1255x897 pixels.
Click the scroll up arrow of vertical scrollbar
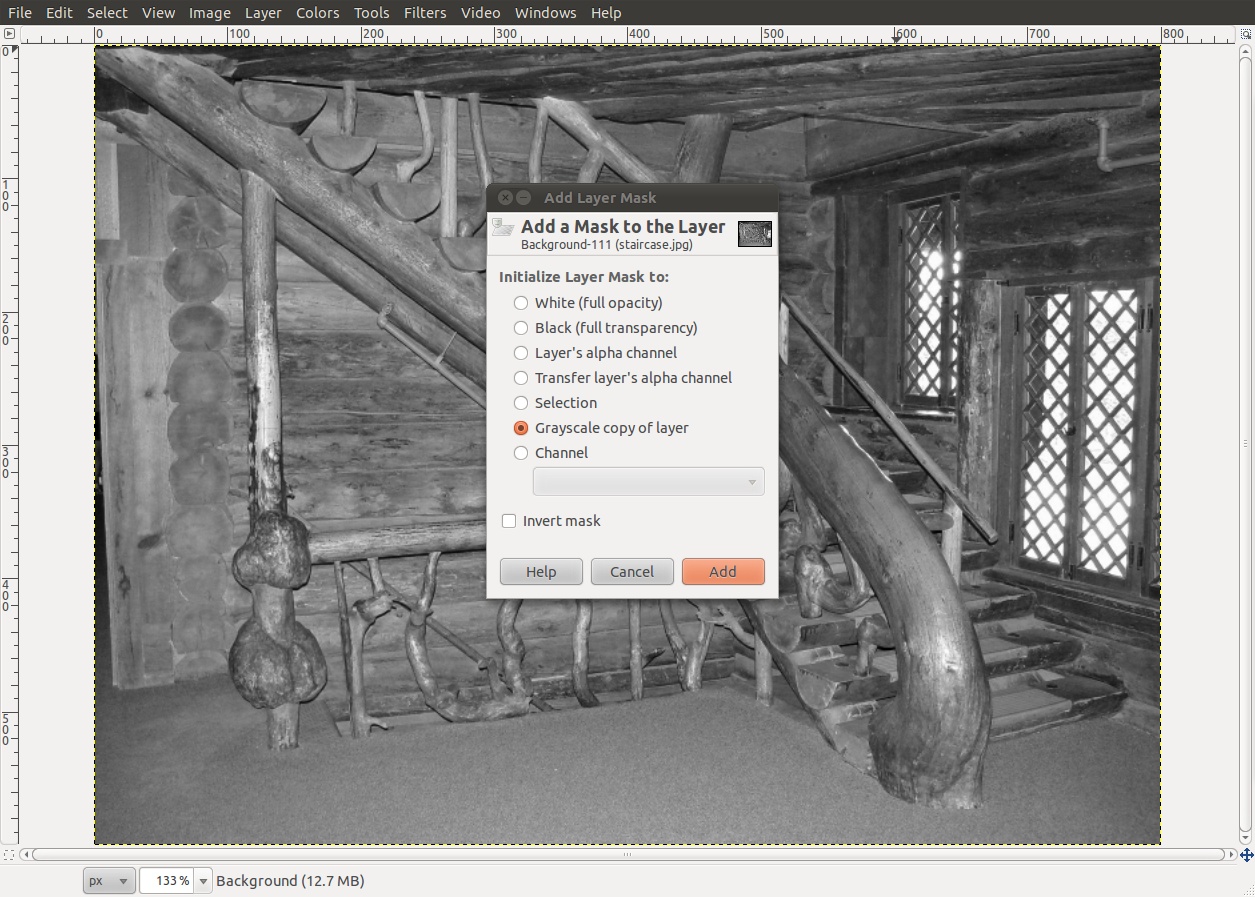coord(1246,51)
